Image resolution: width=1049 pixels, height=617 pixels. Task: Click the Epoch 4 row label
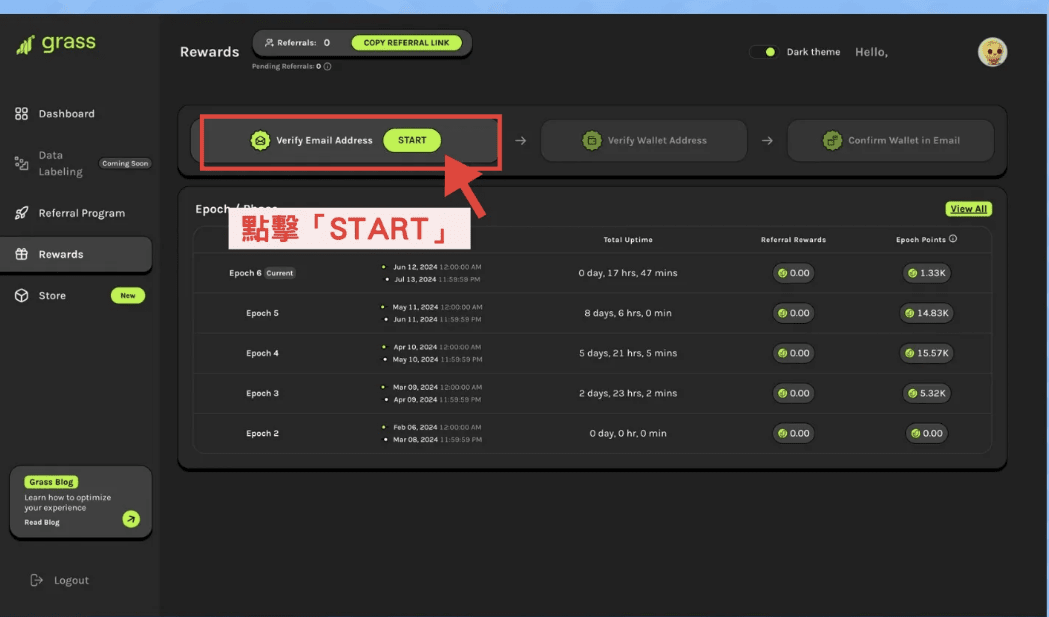[x=262, y=353]
